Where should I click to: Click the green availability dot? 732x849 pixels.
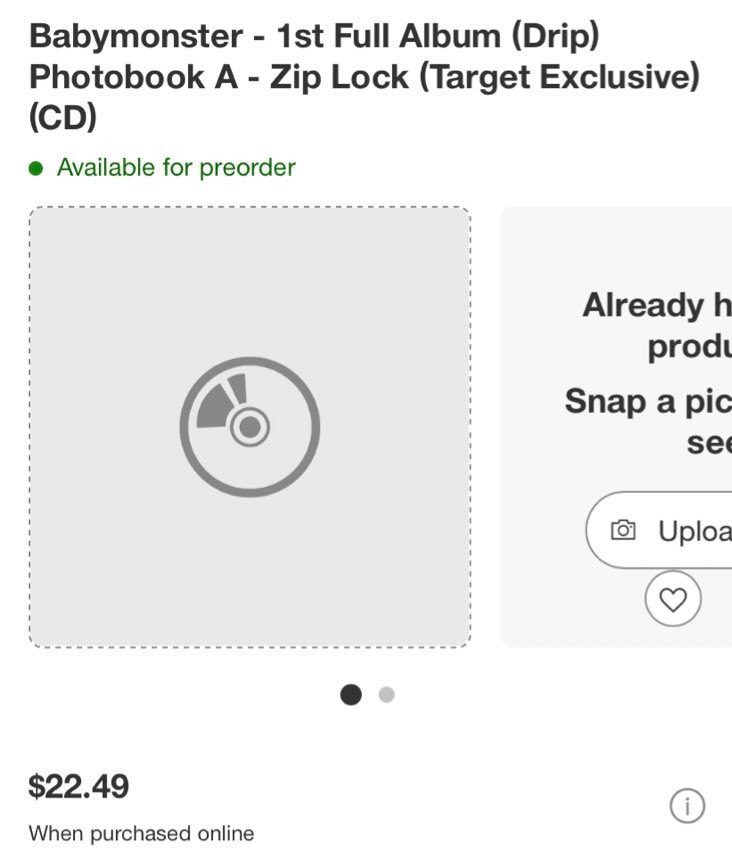[36, 168]
